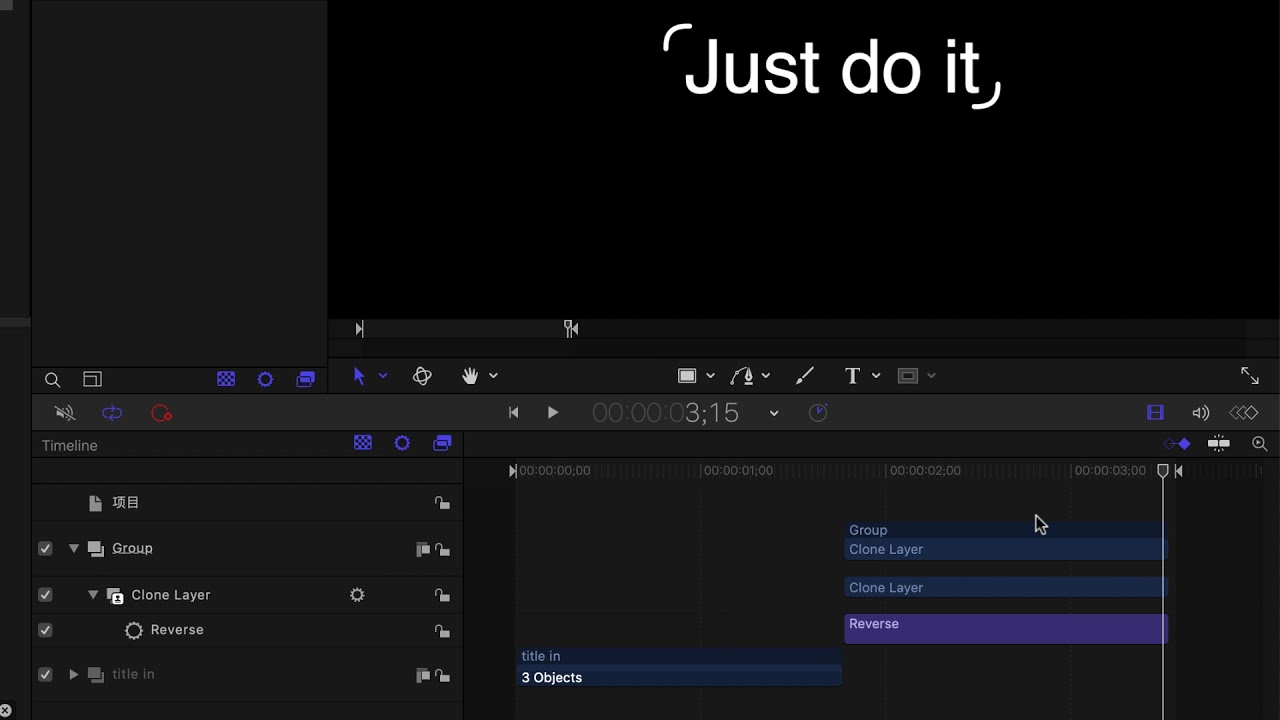1280x720 pixels.
Task: Toggle lock on Group row
Action: [442, 549]
